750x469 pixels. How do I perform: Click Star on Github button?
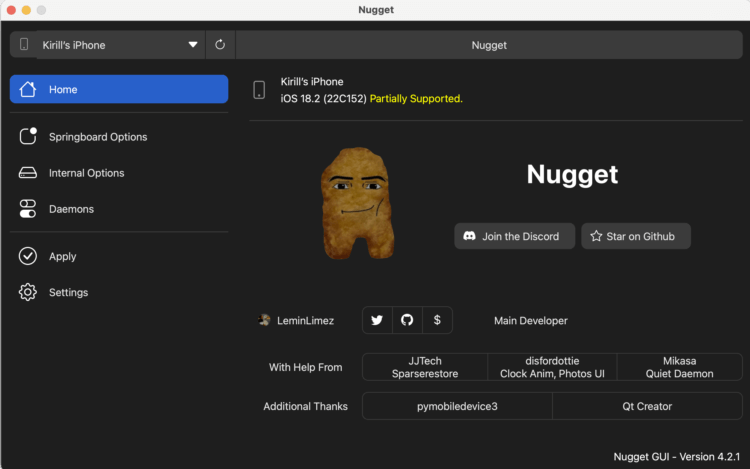pos(636,236)
